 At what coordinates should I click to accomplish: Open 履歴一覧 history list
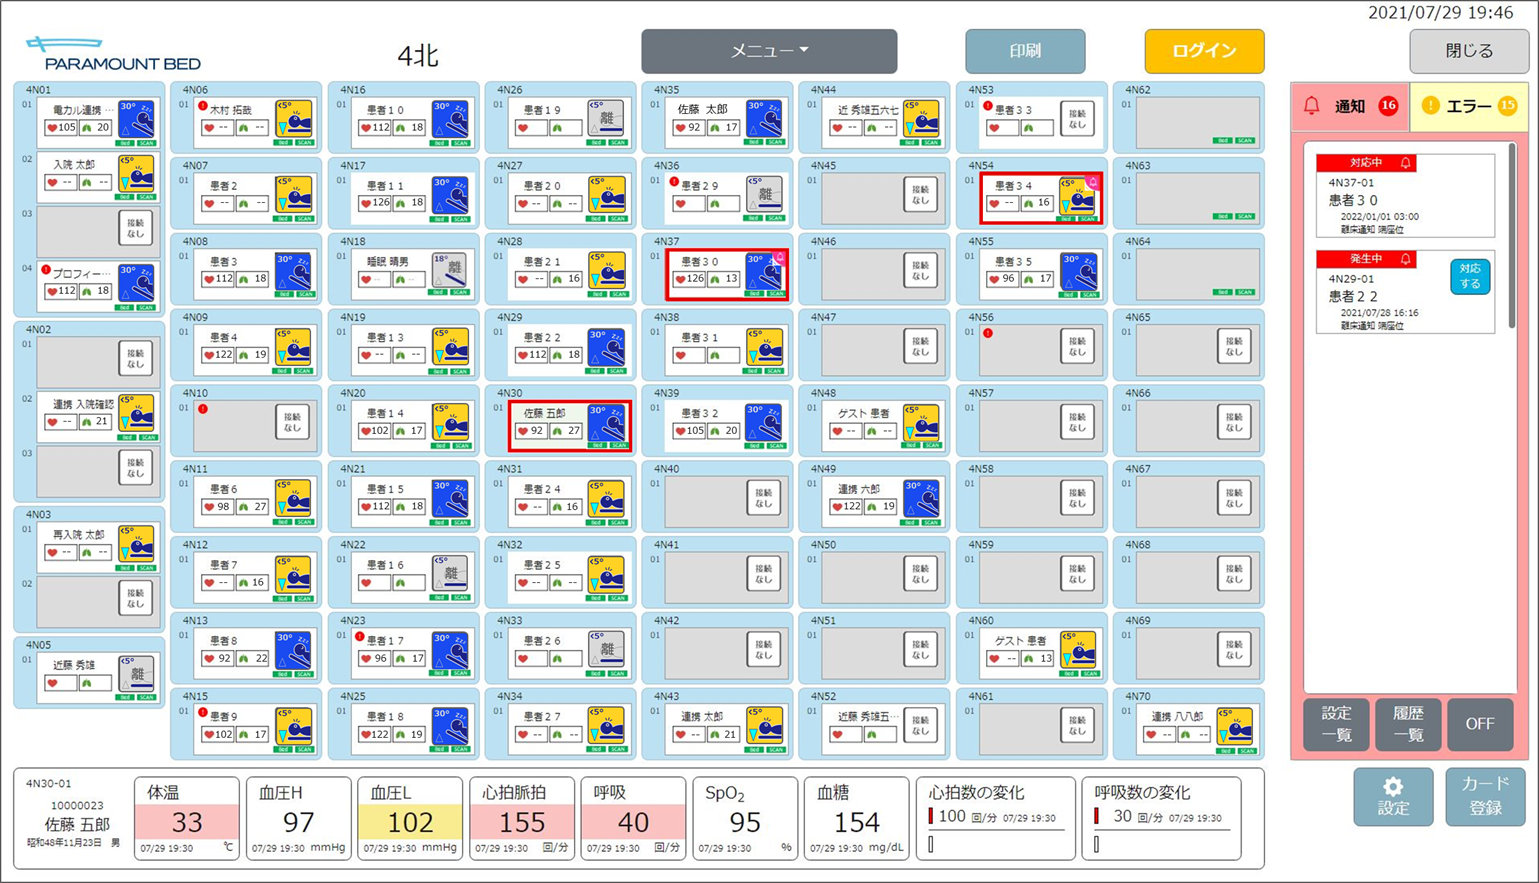1407,724
